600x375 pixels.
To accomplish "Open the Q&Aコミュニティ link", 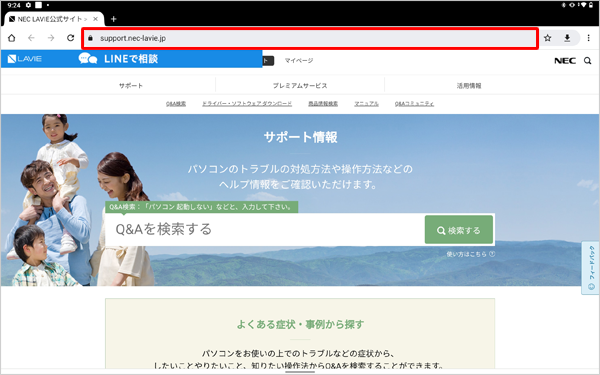I will click(414, 104).
